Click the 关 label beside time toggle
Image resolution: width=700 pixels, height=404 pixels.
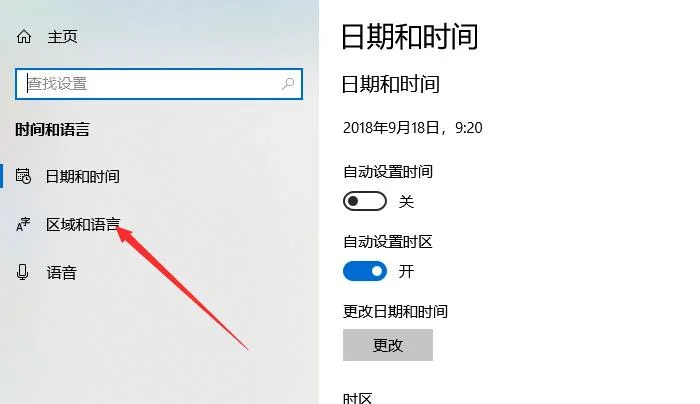point(406,201)
